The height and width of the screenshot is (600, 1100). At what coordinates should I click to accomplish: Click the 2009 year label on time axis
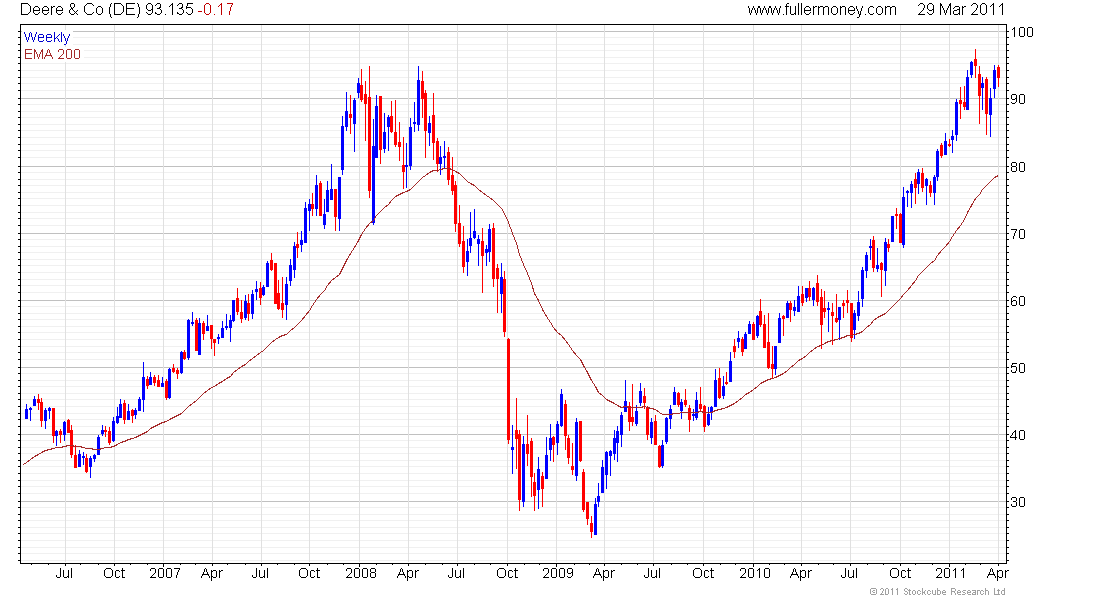click(558, 573)
